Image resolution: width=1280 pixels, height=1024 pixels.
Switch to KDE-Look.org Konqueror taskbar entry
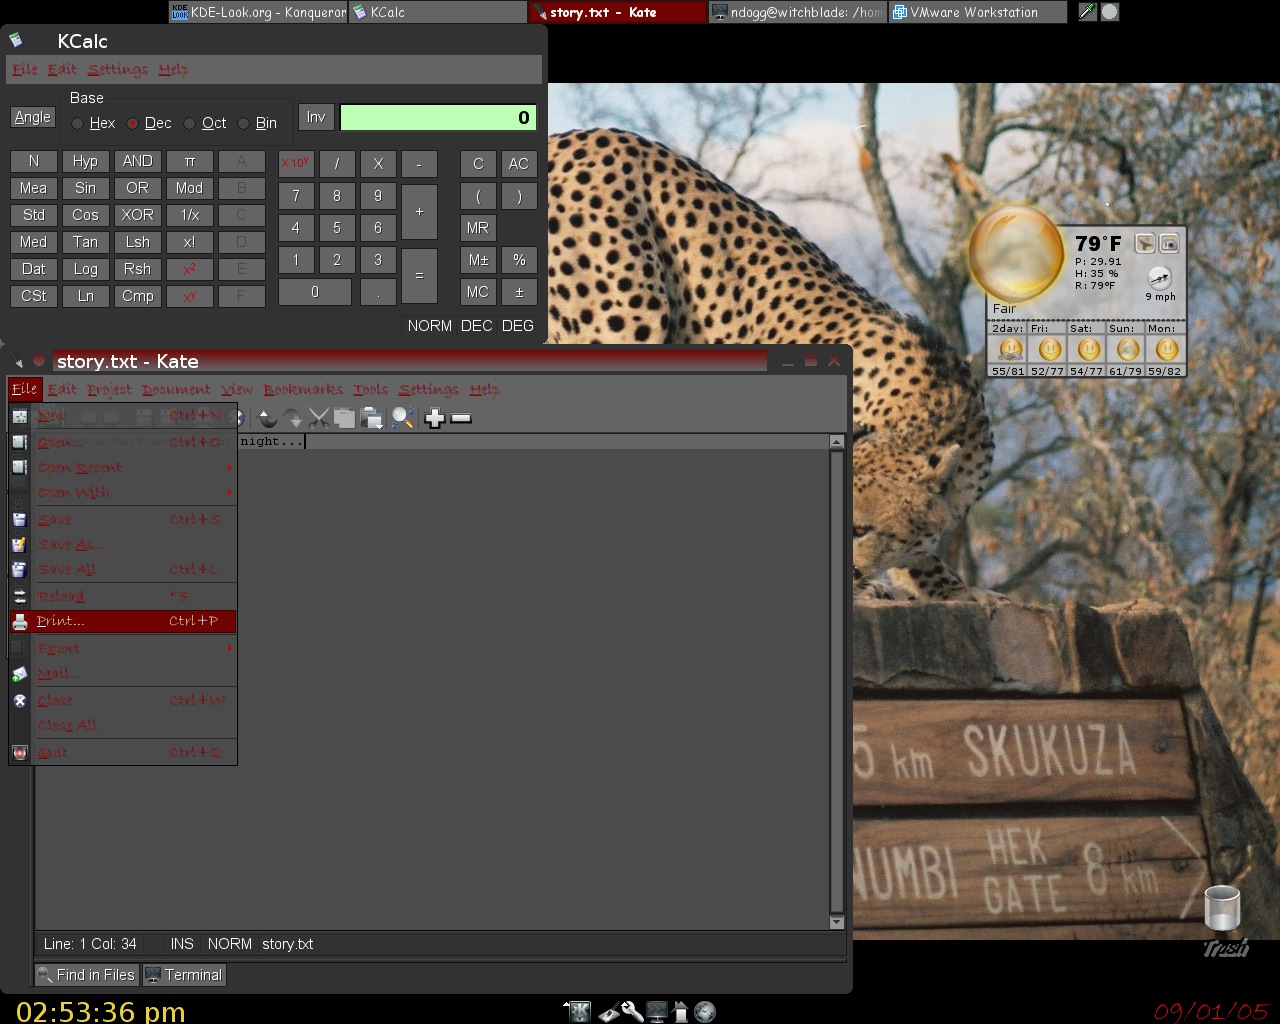[x=258, y=12]
